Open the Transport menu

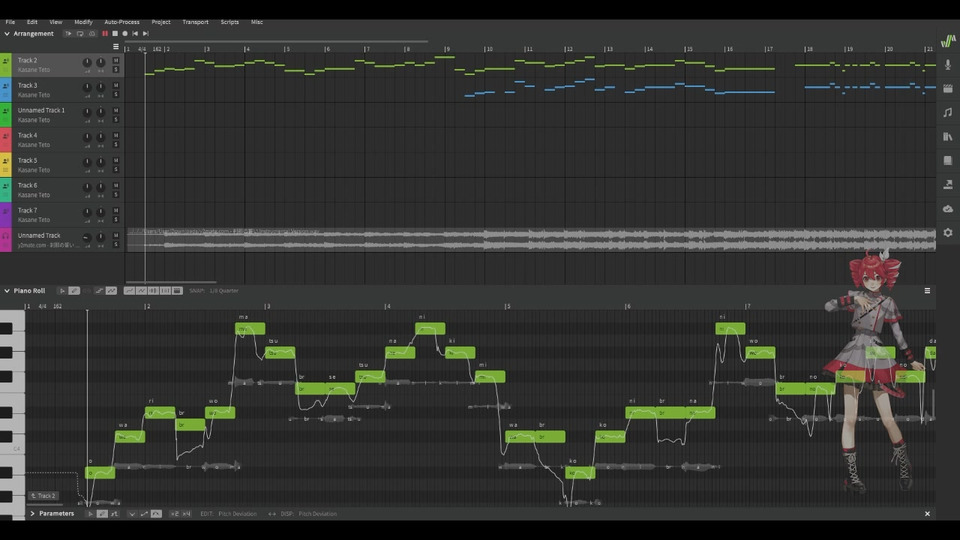[195, 22]
